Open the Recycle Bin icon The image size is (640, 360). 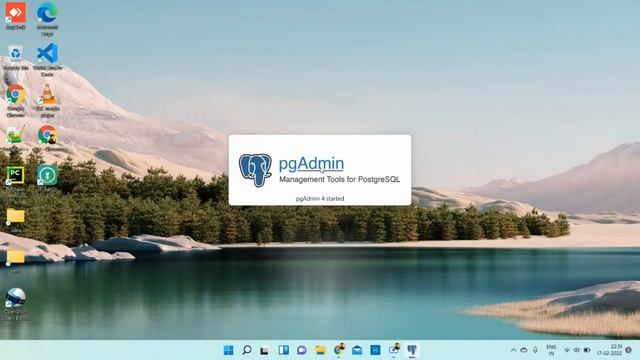pos(16,57)
